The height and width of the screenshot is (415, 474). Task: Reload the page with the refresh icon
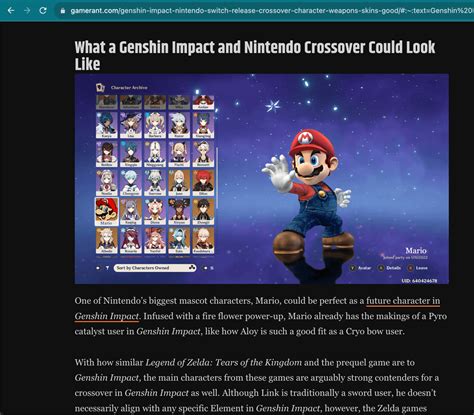[43, 11]
